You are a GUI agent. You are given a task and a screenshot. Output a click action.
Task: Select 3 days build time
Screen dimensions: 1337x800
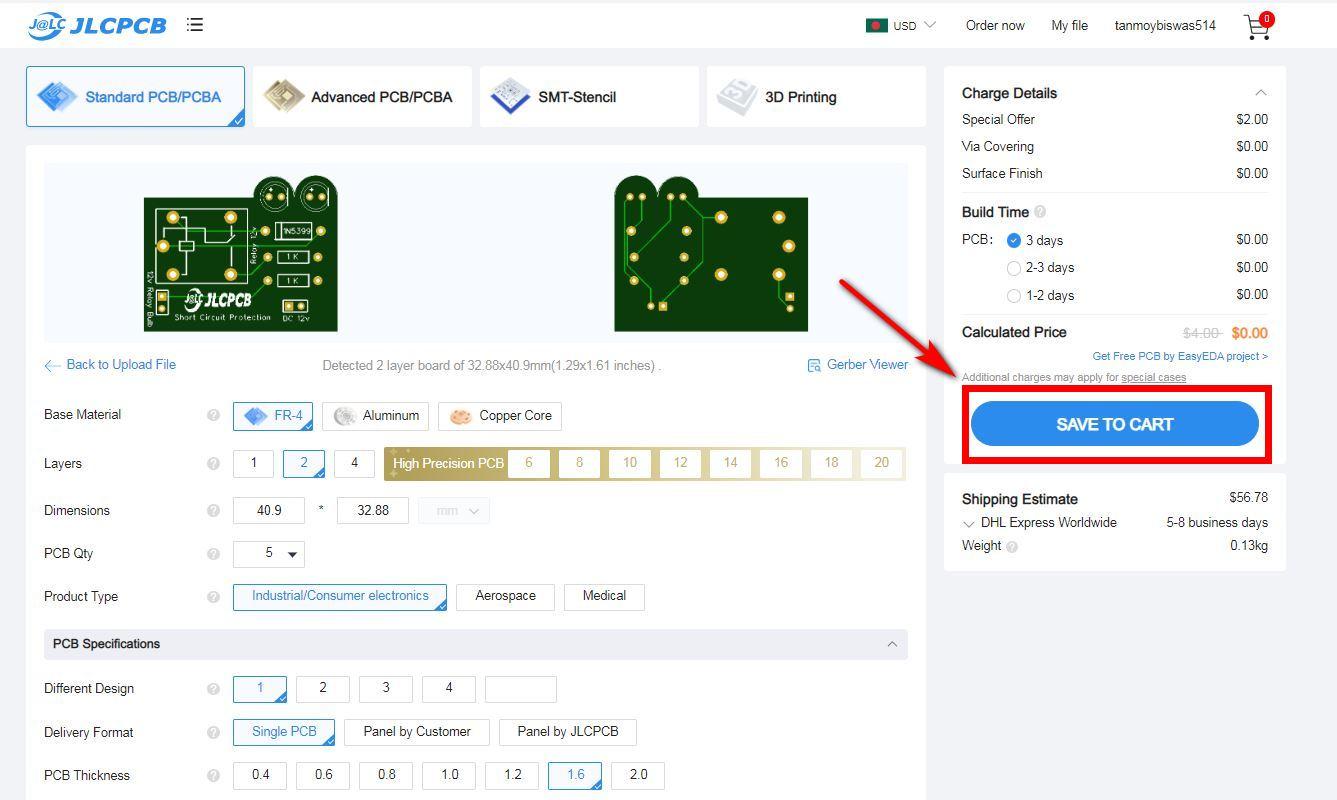pyautogui.click(x=1014, y=241)
